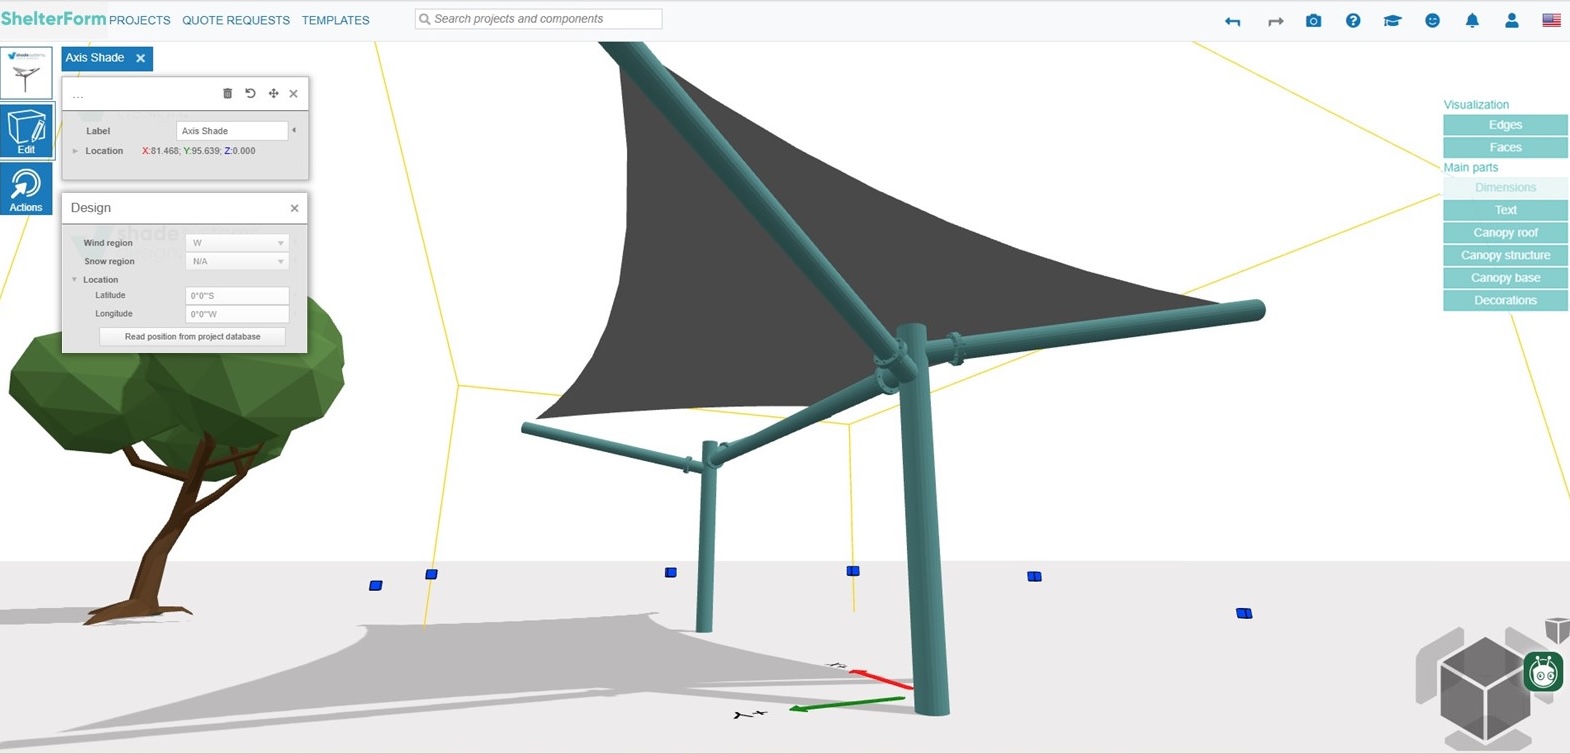Toggle Faces visualization
This screenshot has width=1570, height=754.
(x=1505, y=148)
